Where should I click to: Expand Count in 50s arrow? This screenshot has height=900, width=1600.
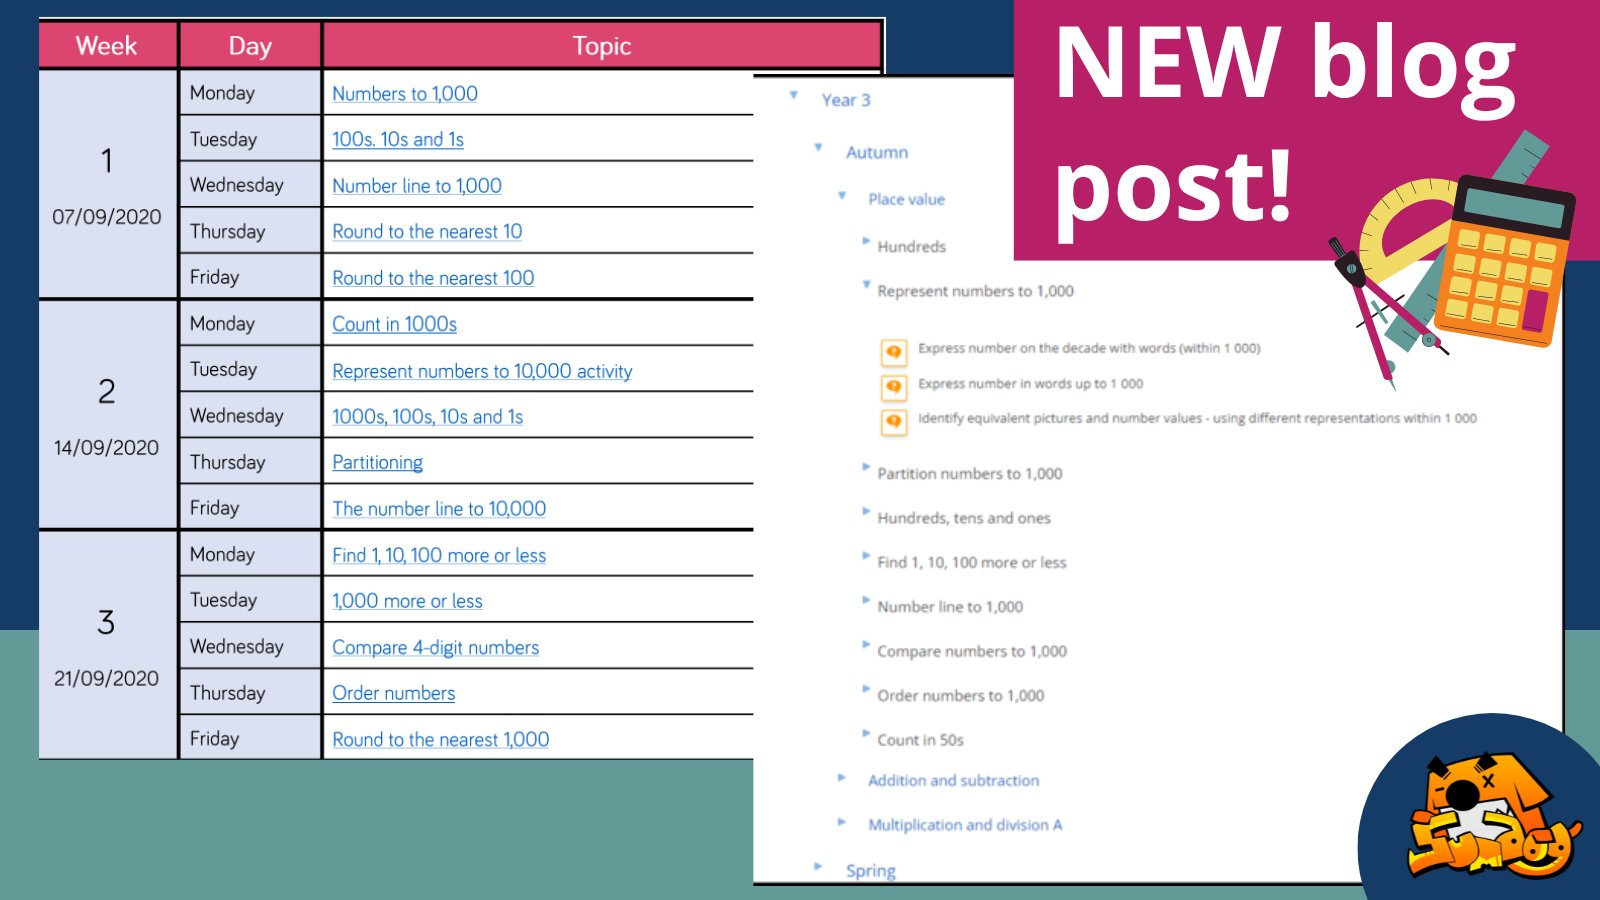click(866, 734)
